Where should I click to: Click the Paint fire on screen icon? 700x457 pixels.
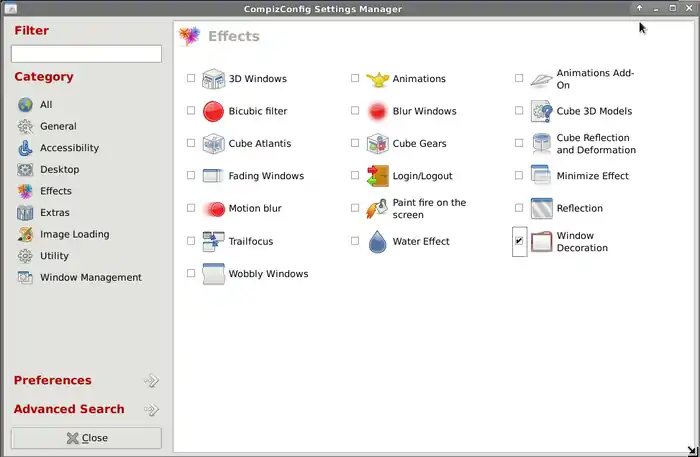tap(377, 209)
